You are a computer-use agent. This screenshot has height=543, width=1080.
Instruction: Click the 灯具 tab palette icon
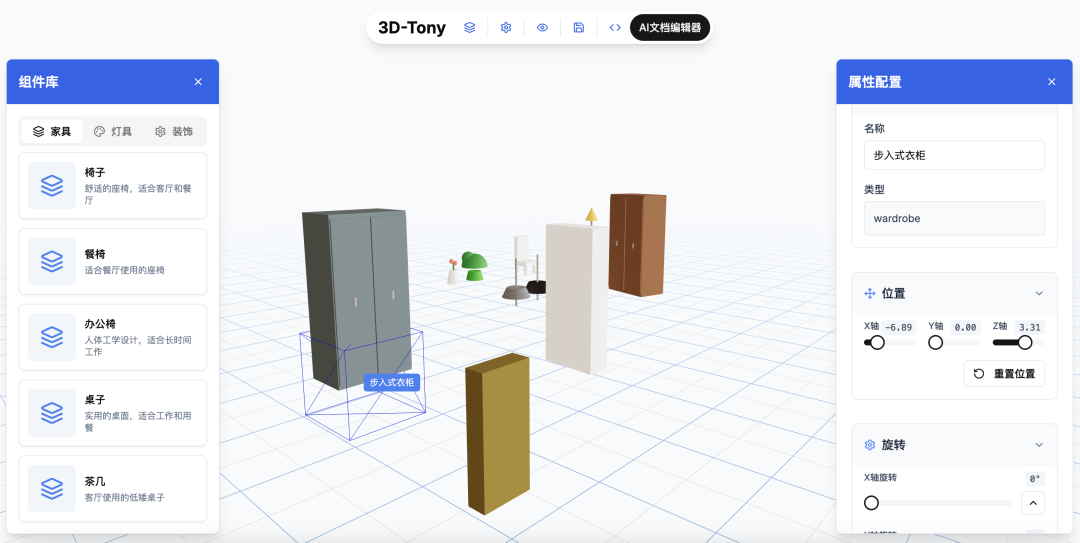99,131
